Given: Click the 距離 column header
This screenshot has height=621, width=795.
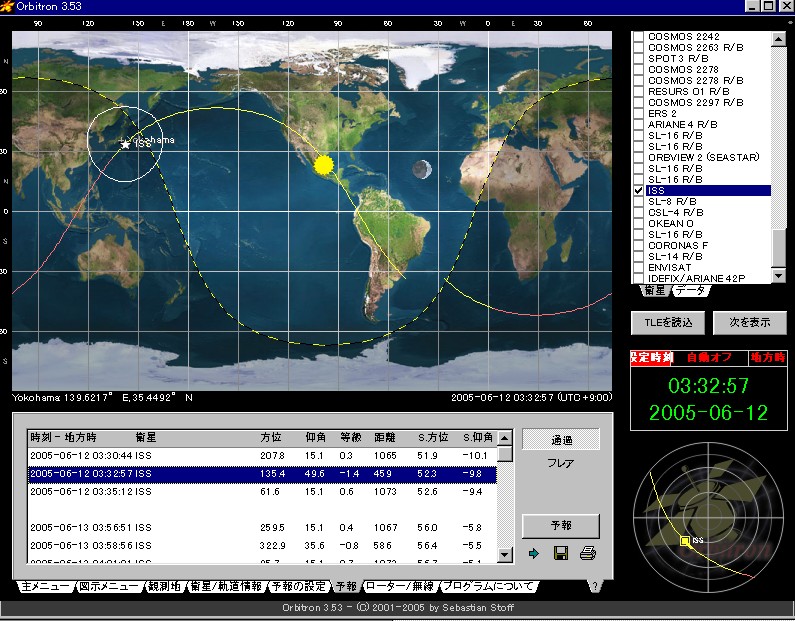Looking at the screenshot, I should [x=385, y=437].
